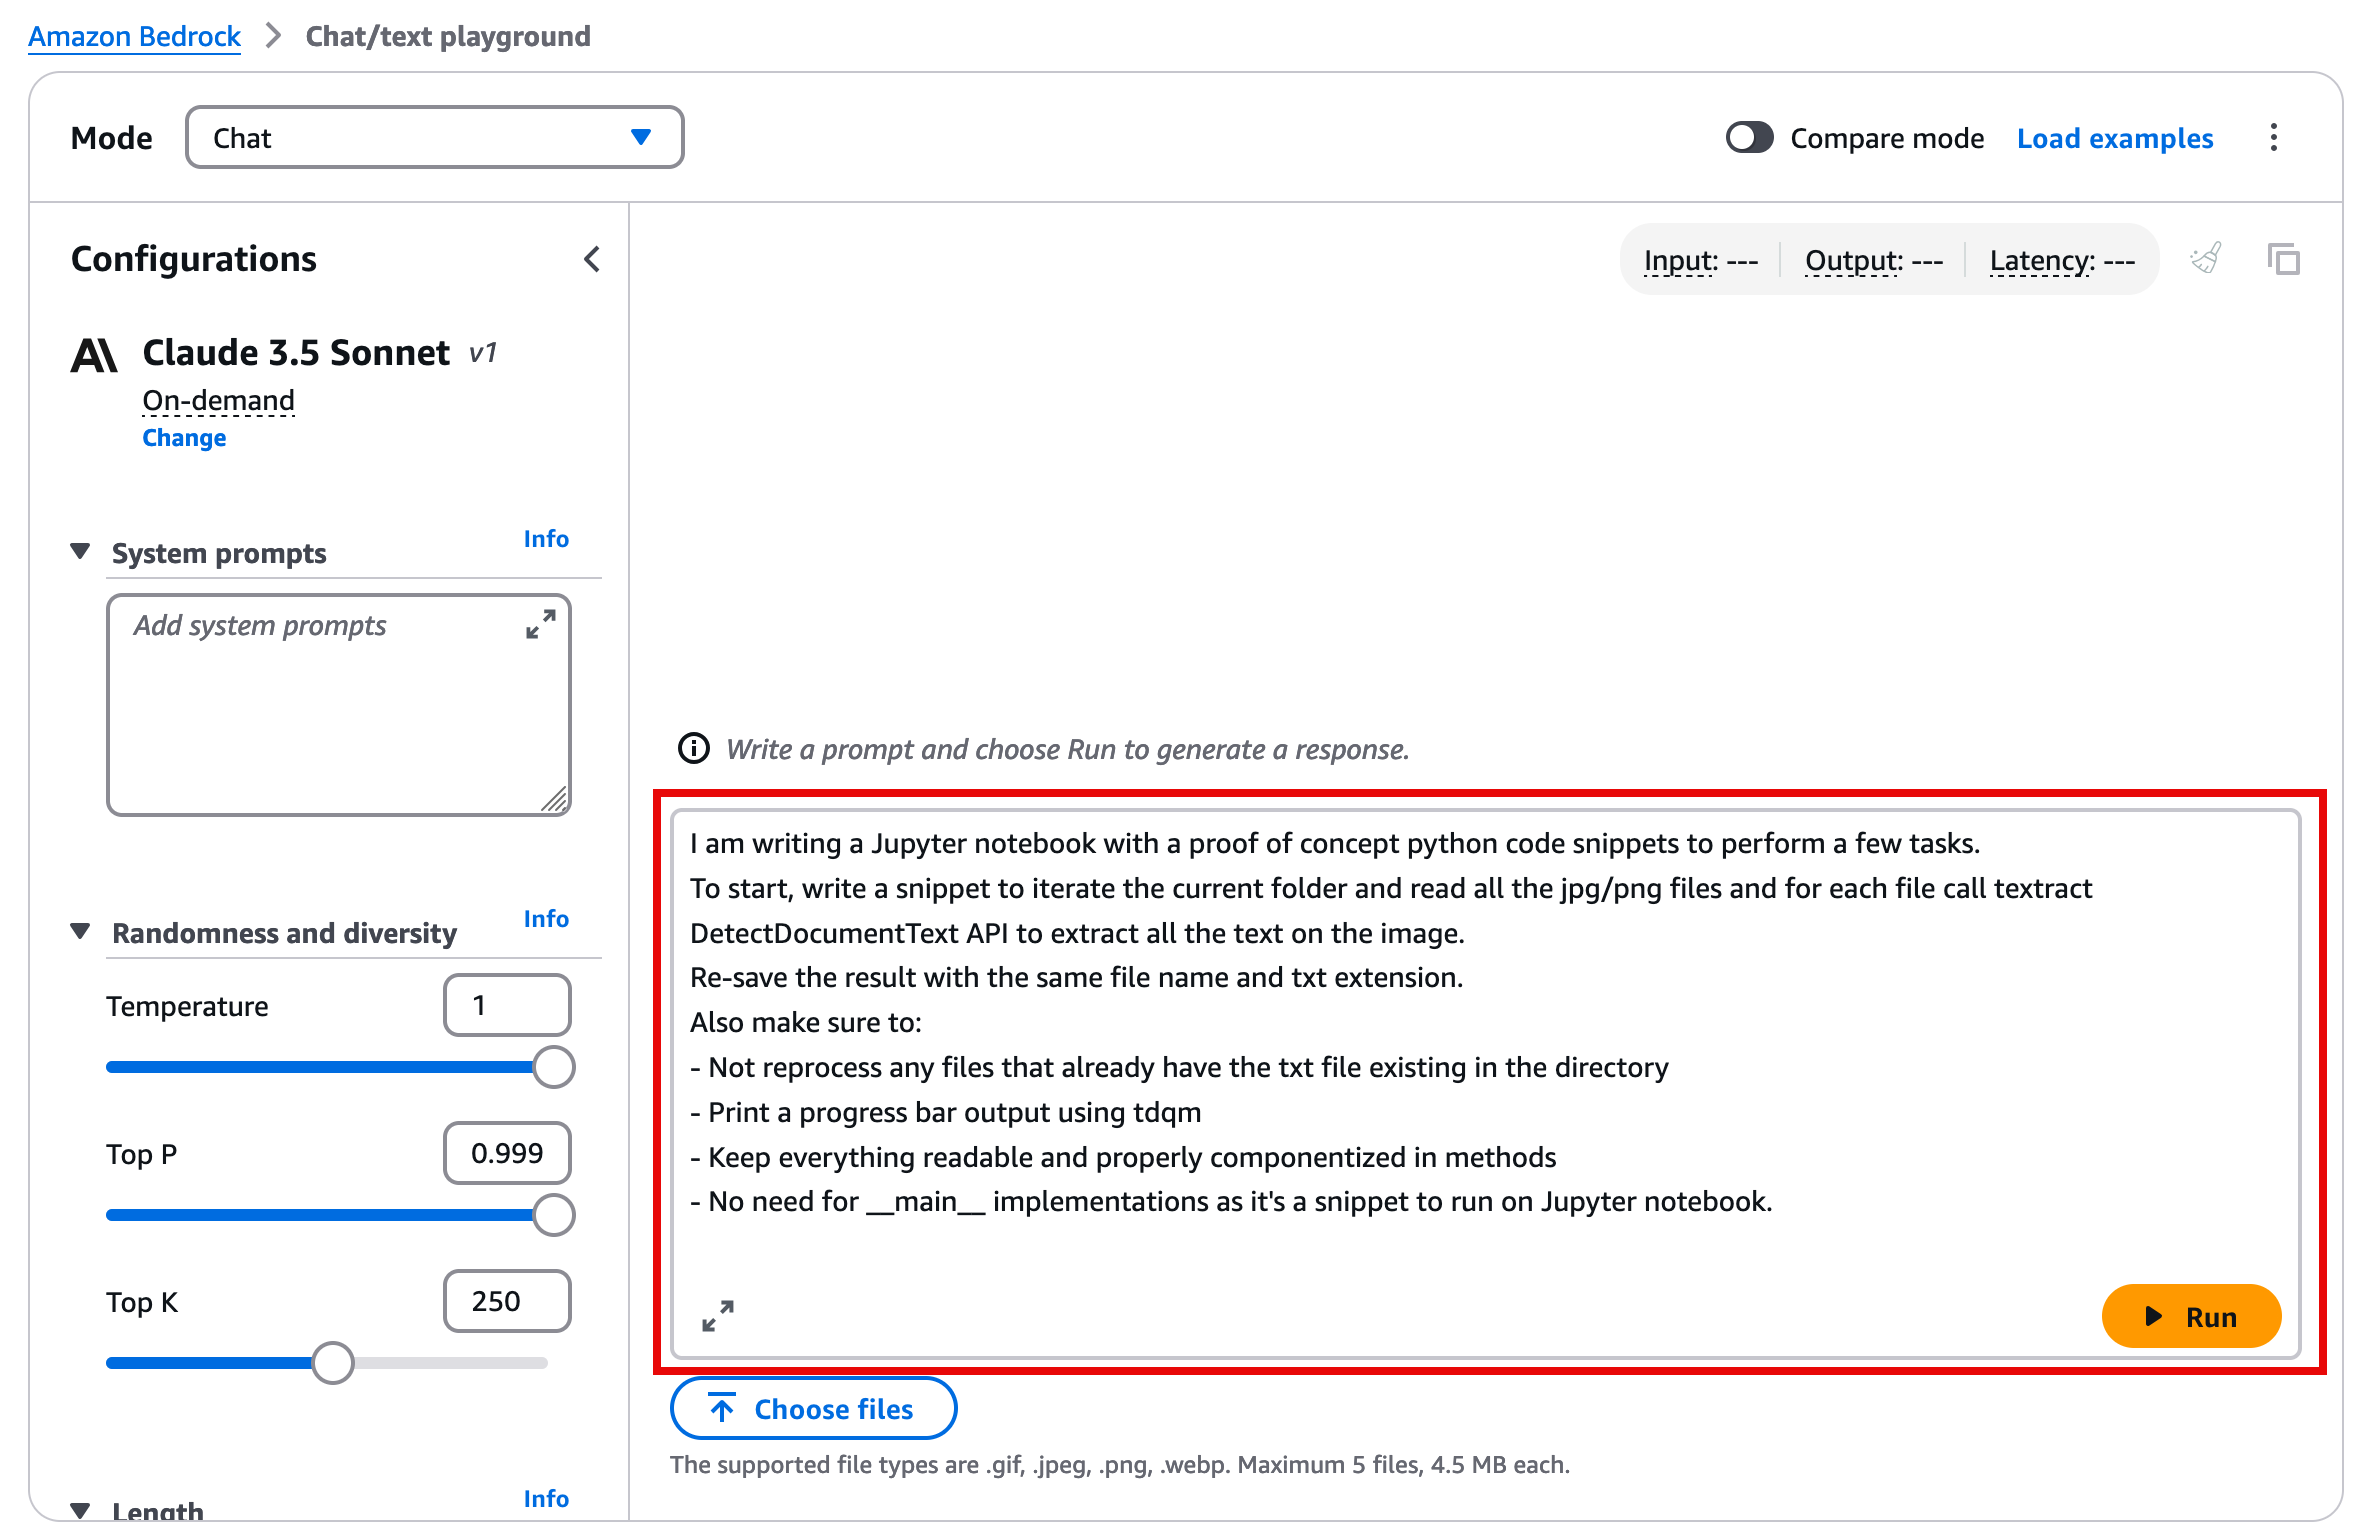Toggle Compare mode on
2360x1534 pixels.
(x=1749, y=138)
